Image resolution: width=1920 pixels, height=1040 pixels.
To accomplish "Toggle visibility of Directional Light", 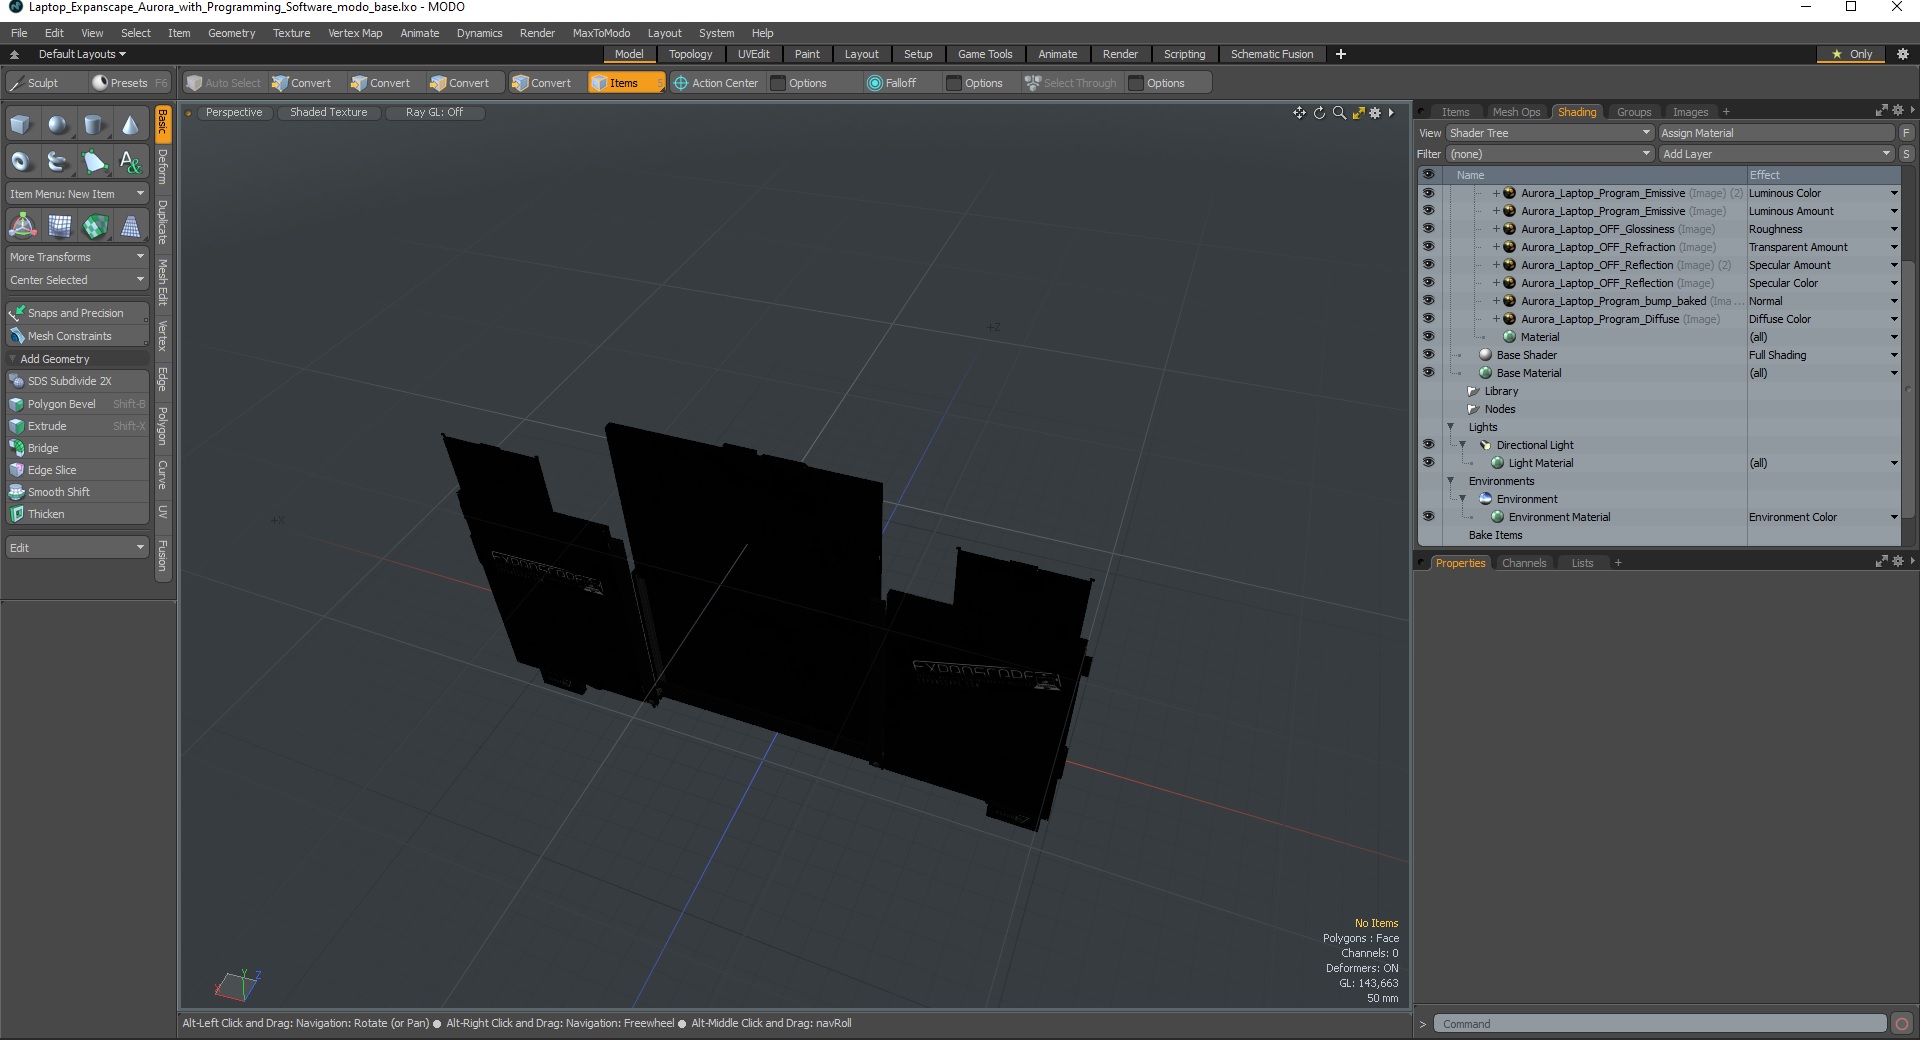I will click(1428, 445).
